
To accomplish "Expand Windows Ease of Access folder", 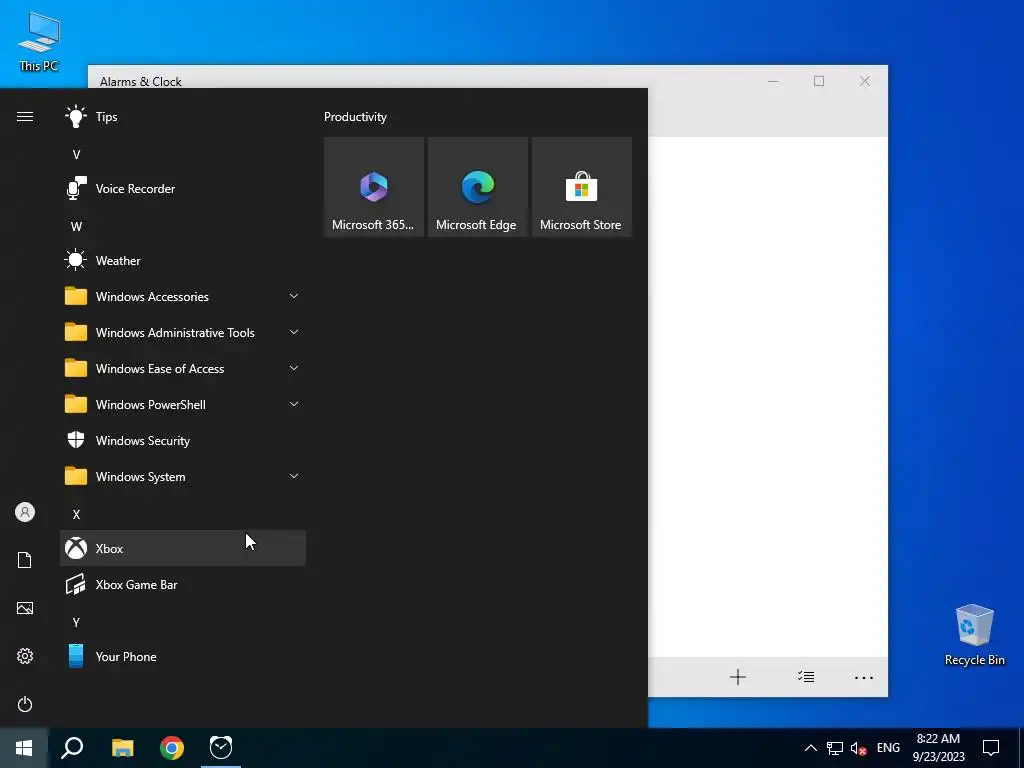I will (x=183, y=368).
